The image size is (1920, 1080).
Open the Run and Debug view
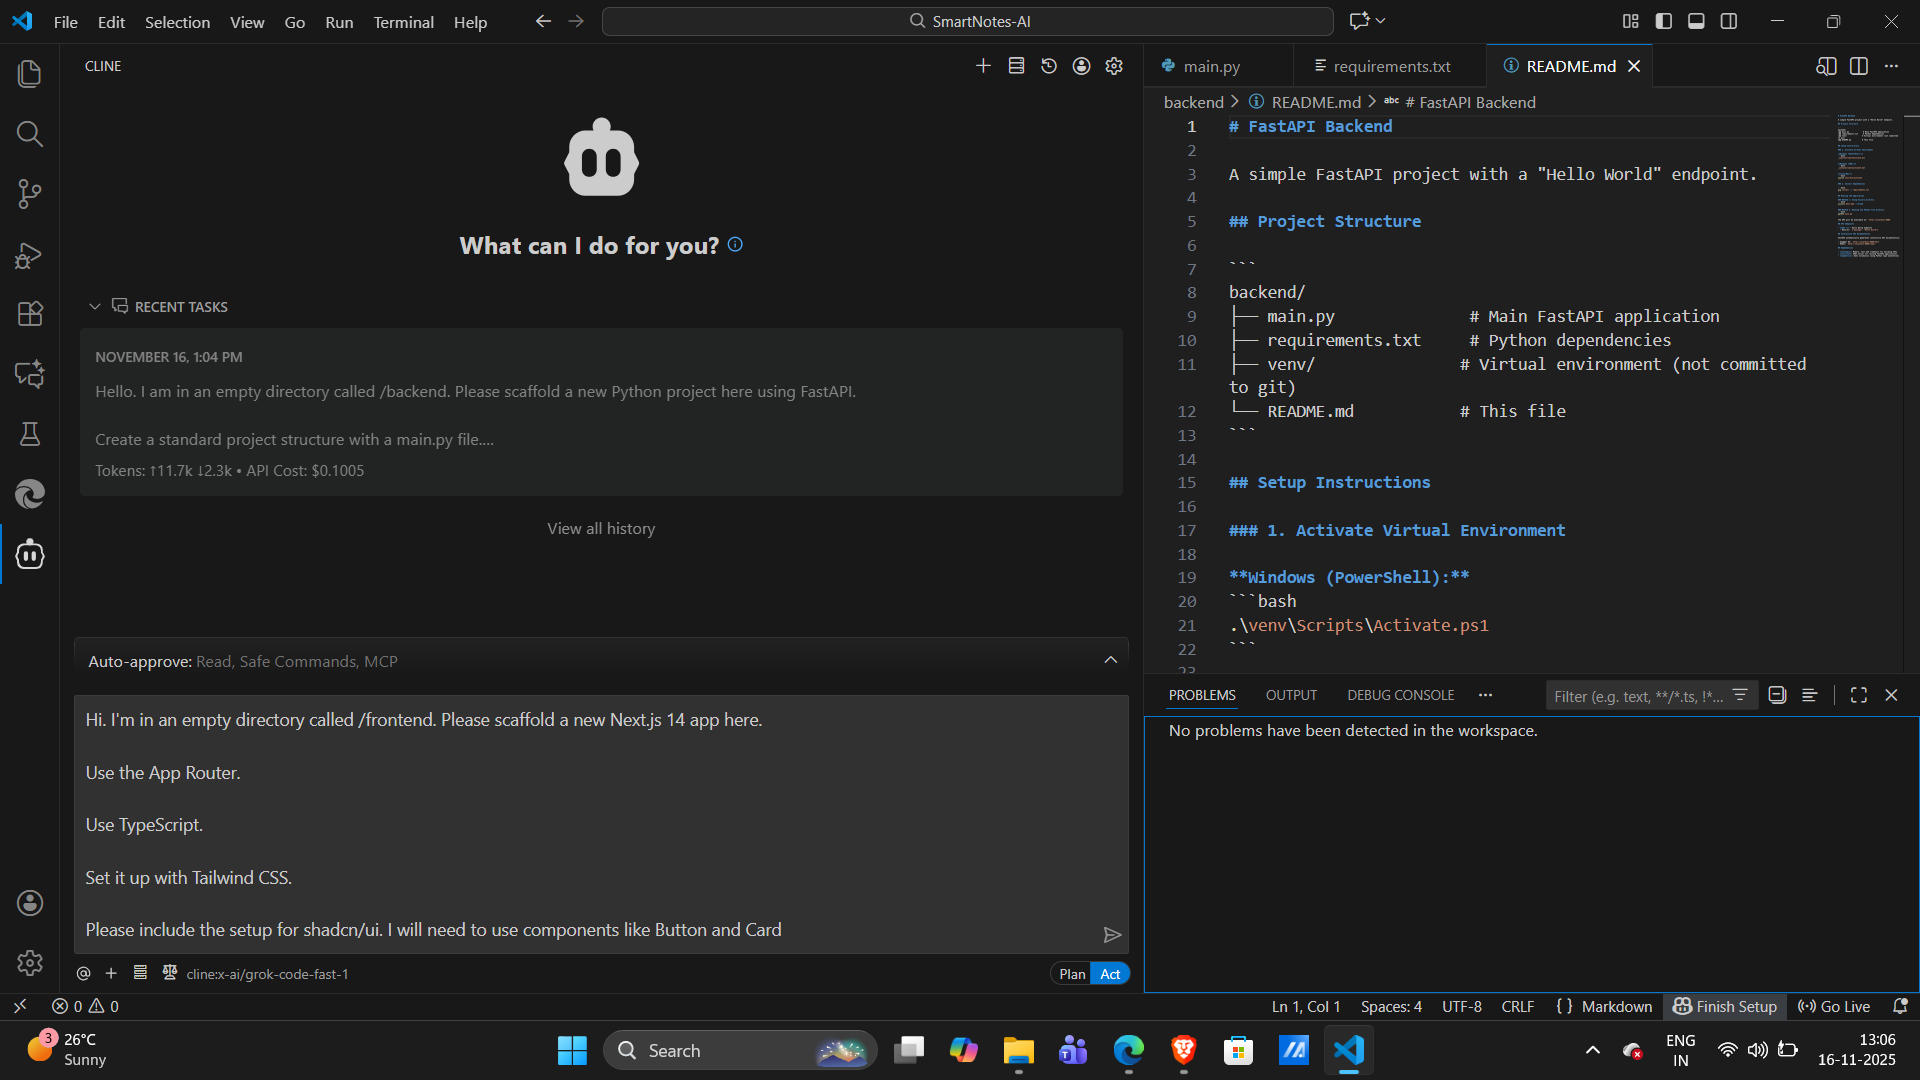[30, 255]
